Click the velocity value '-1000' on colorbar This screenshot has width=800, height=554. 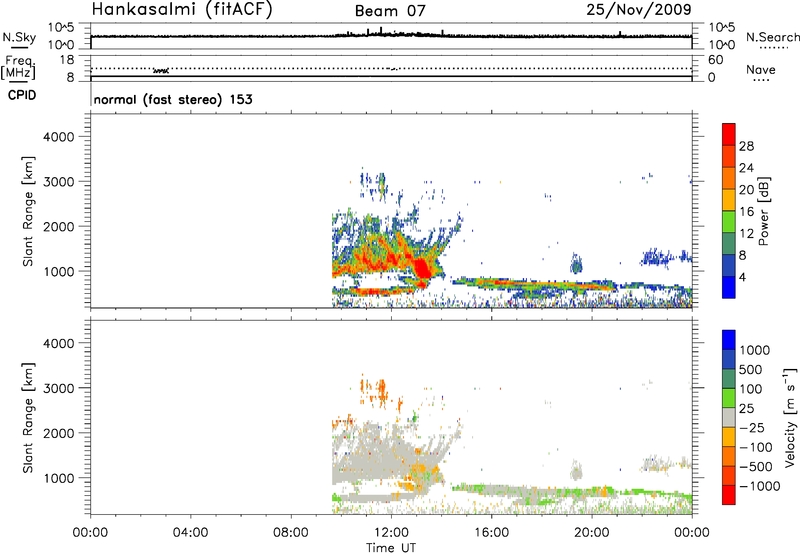click(760, 486)
